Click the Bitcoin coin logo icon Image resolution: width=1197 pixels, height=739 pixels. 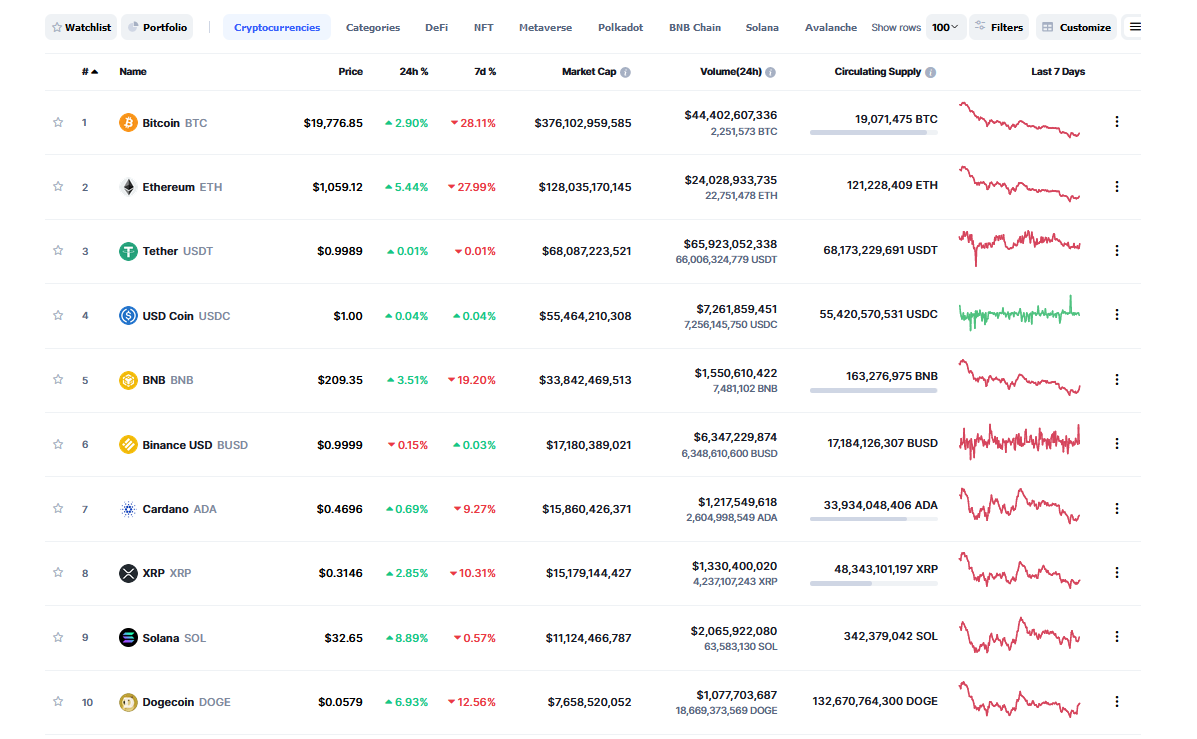pyautogui.click(x=128, y=123)
